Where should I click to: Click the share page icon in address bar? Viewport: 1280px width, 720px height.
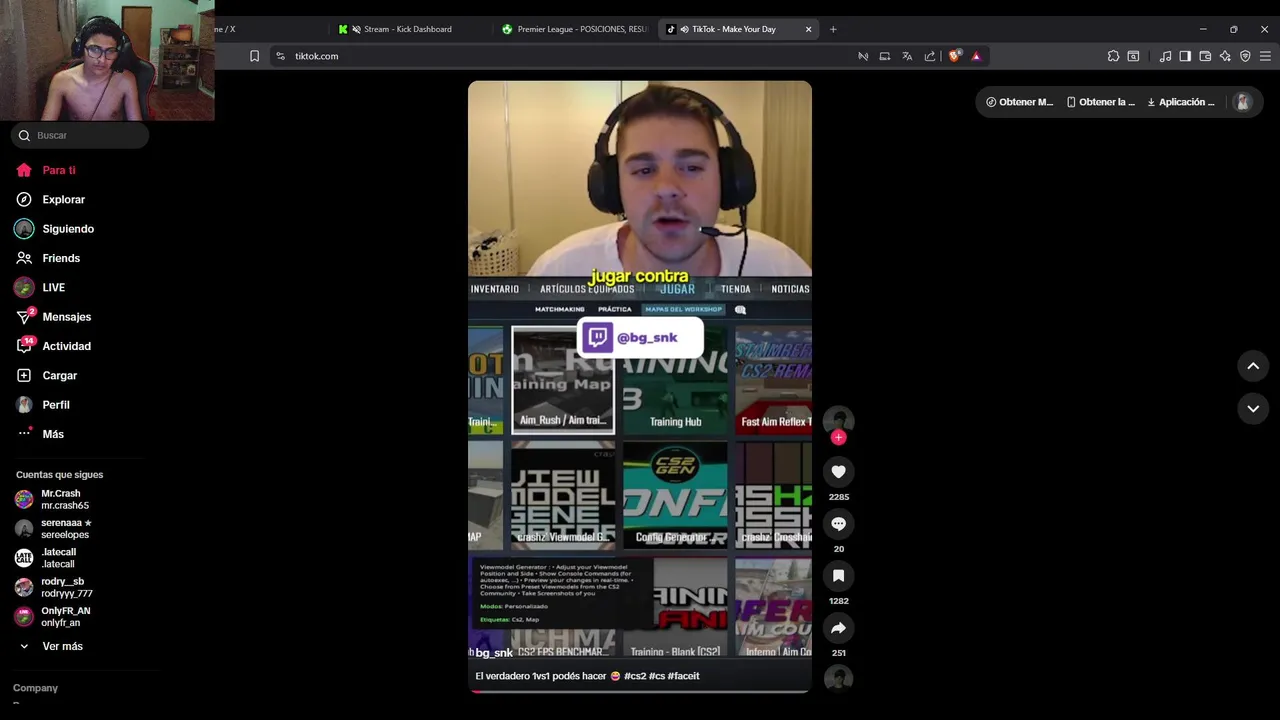pyautogui.click(x=930, y=56)
